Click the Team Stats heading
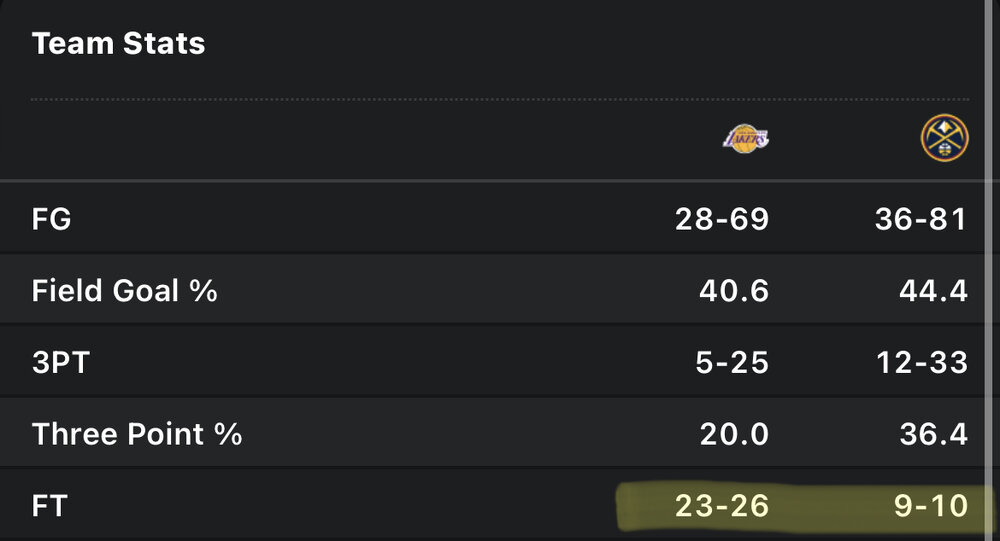 [x=118, y=44]
